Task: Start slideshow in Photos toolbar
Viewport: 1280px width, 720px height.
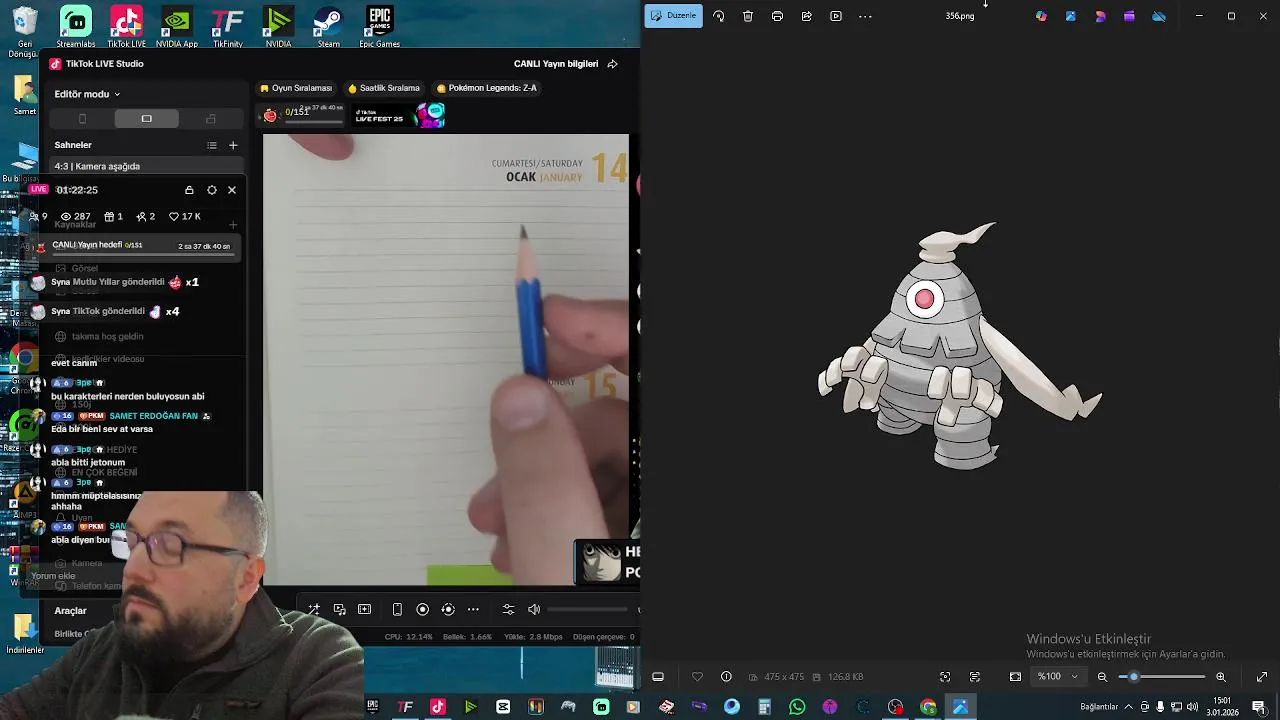Action: (836, 16)
